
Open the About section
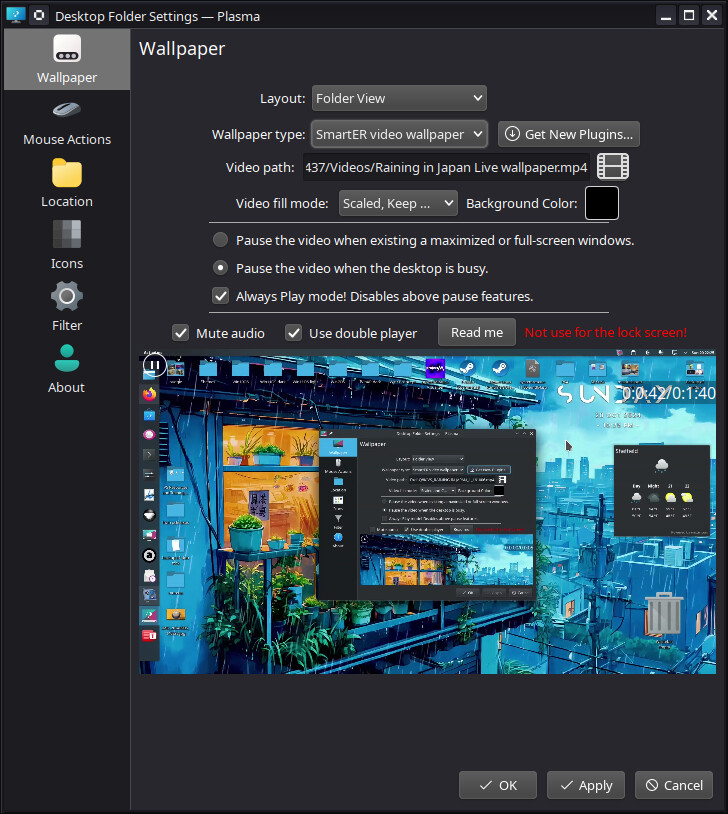(66, 370)
